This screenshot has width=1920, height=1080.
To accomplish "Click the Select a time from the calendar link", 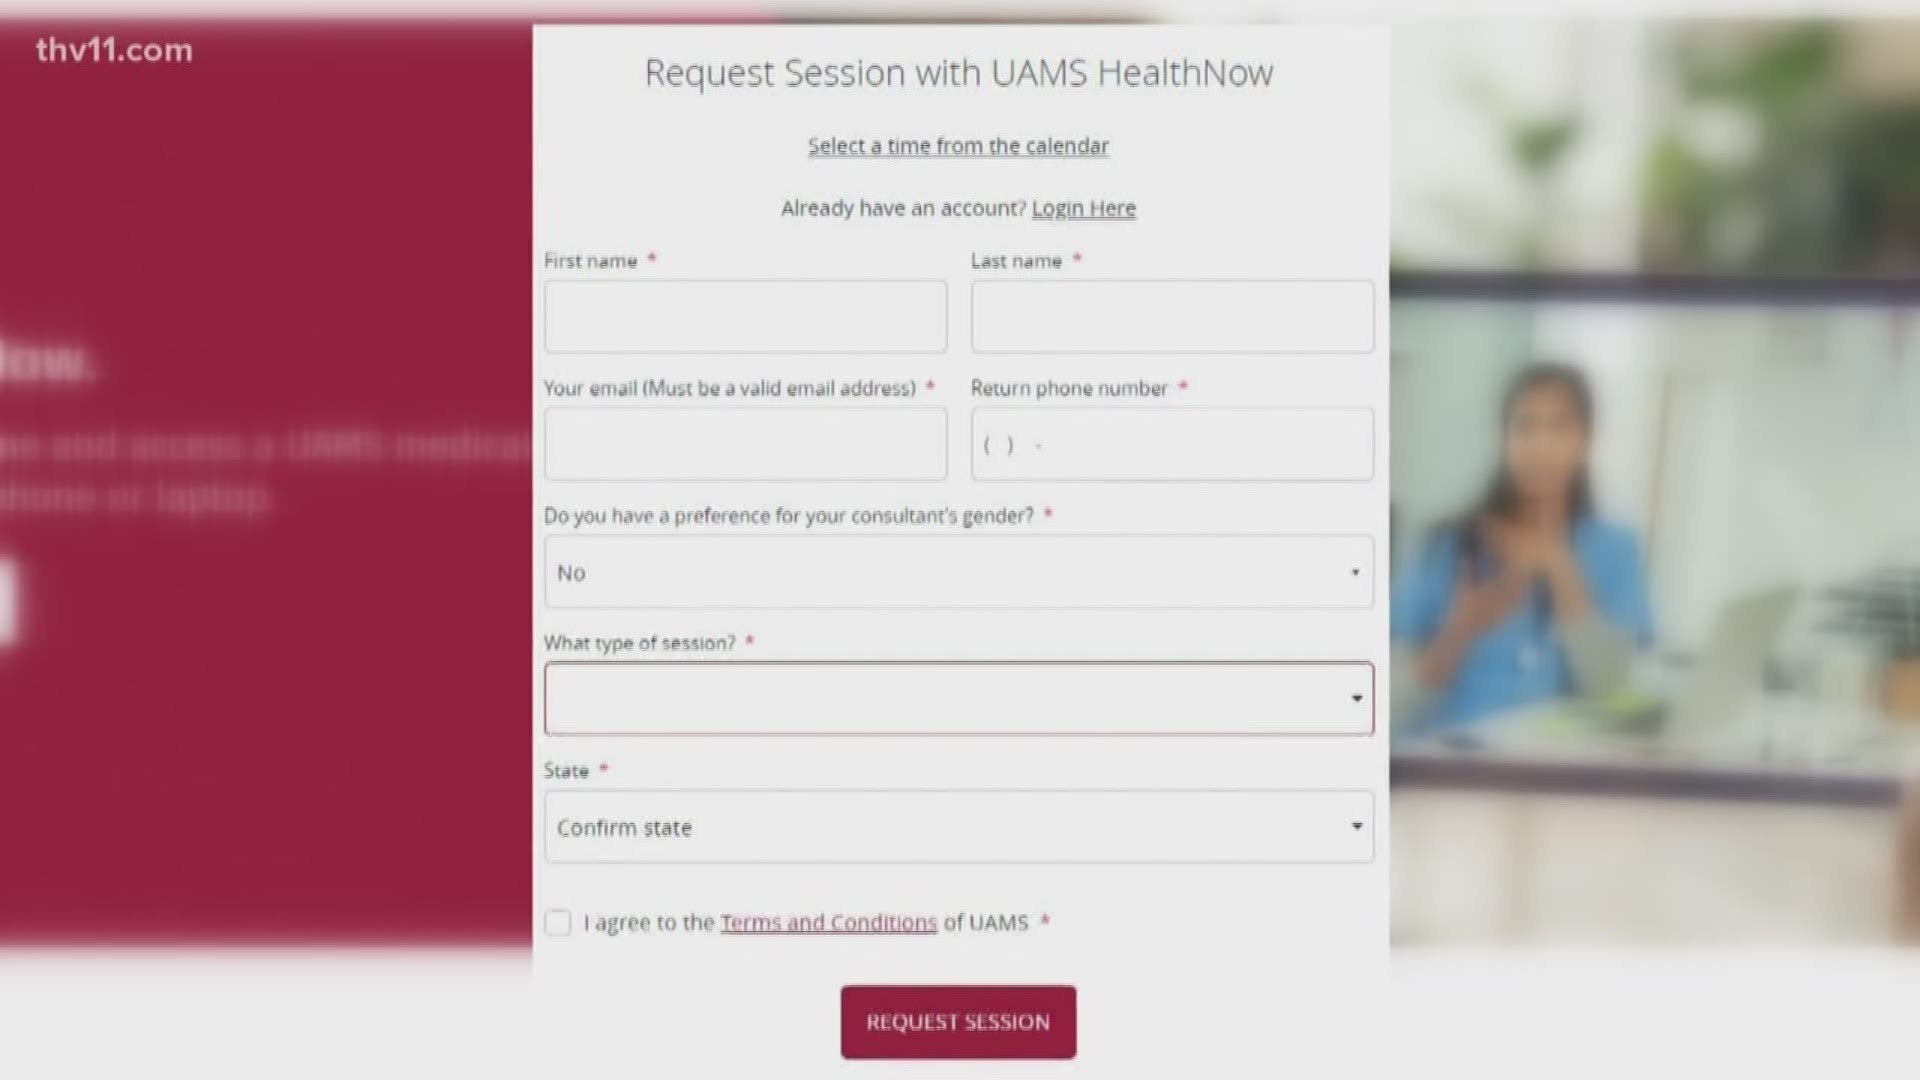I will 959,145.
